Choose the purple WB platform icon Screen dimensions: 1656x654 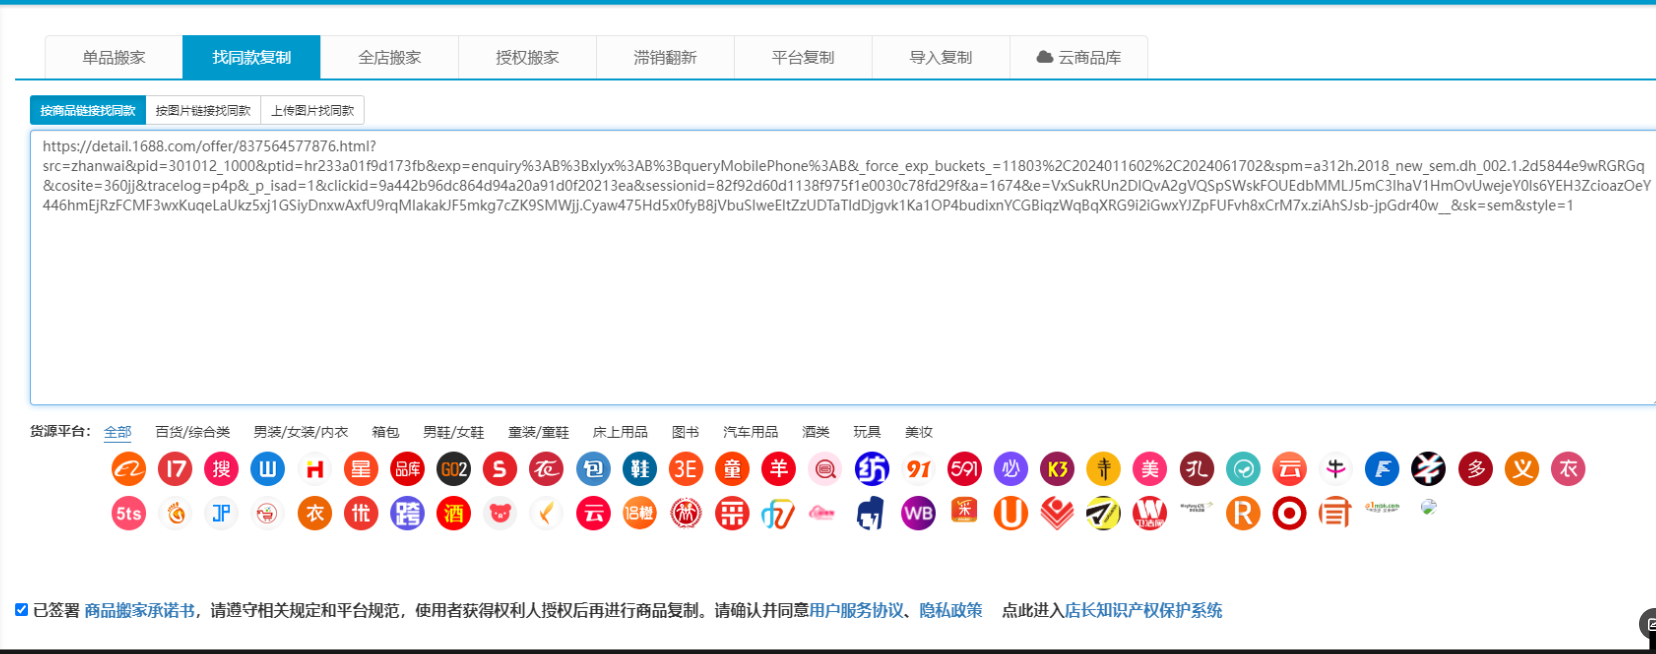(918, 514)
